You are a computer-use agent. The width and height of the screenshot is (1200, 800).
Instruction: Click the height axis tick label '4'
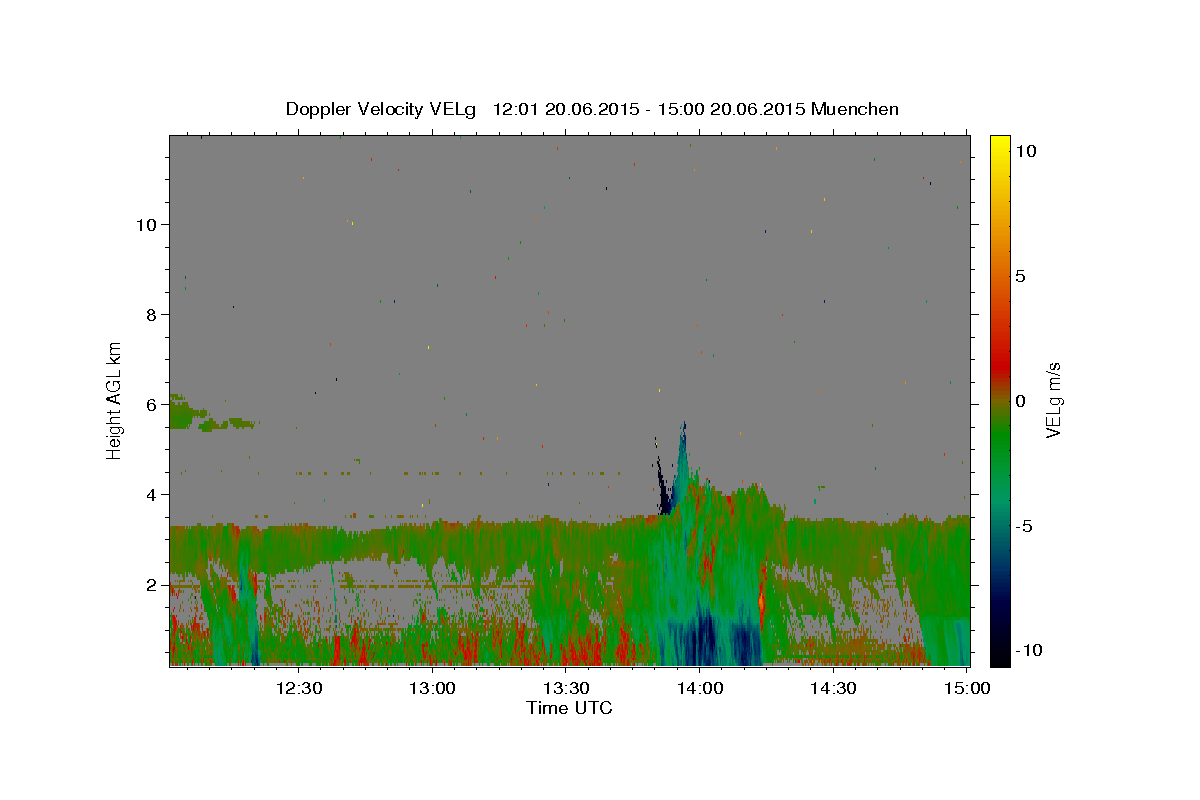pyautogui.click(x=152, y=495)
